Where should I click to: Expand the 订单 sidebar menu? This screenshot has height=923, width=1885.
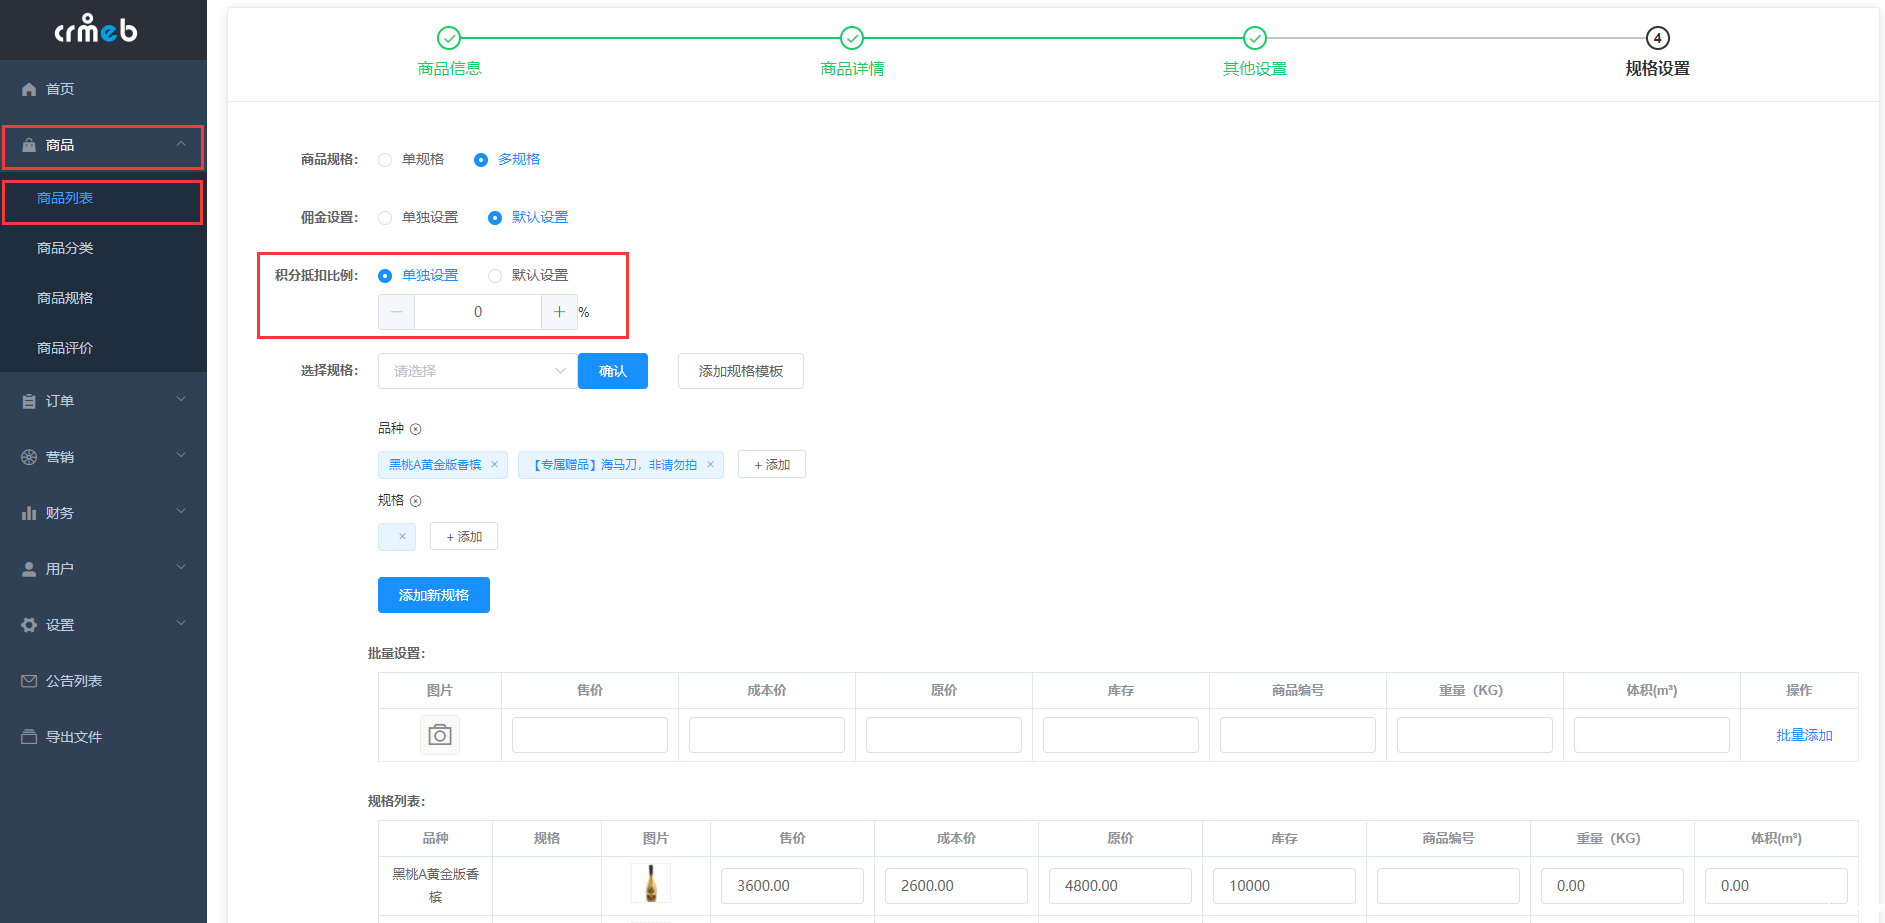point(103,401)
